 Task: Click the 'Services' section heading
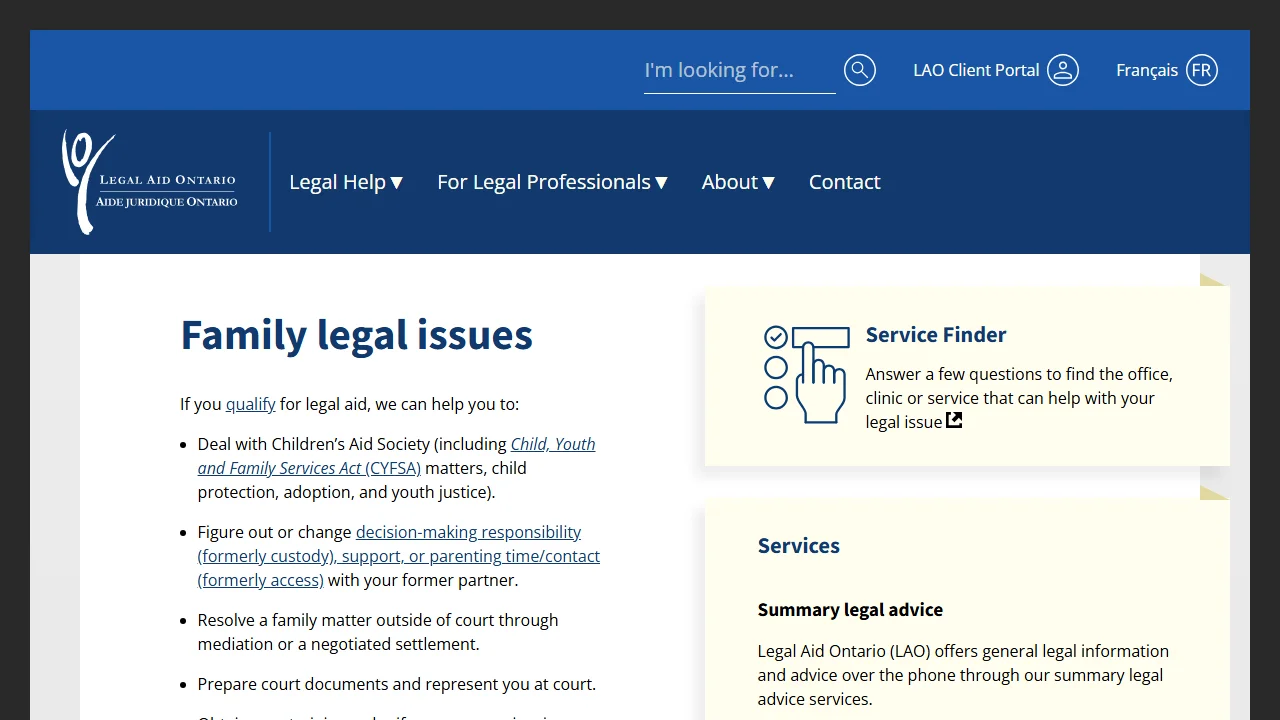799,546
